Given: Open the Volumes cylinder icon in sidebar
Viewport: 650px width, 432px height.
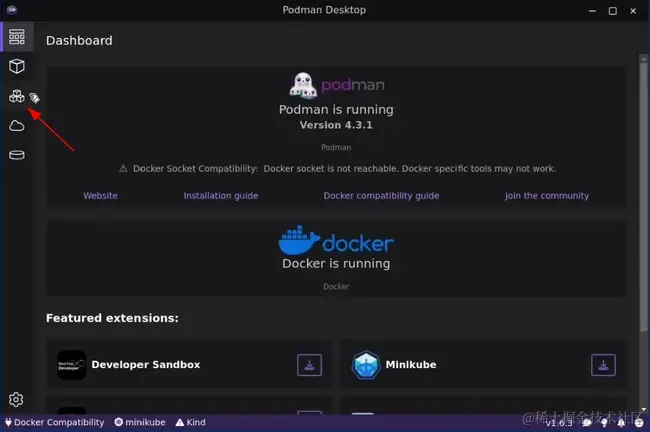Looking at the screenshot, I should click(x=17, y=155).
